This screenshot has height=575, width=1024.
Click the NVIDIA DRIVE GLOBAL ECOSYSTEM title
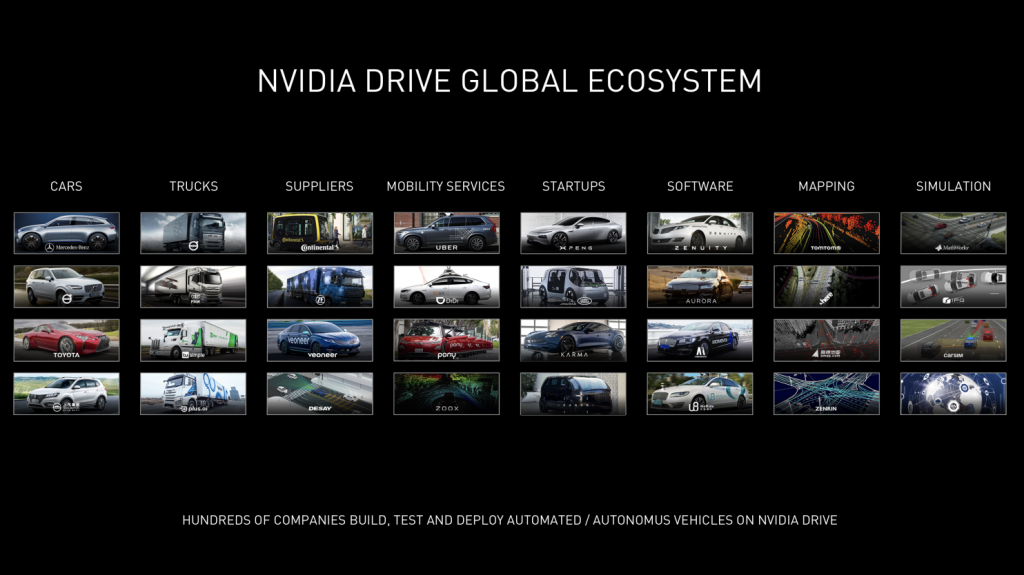pyautogui.click(x=509, y=81)
